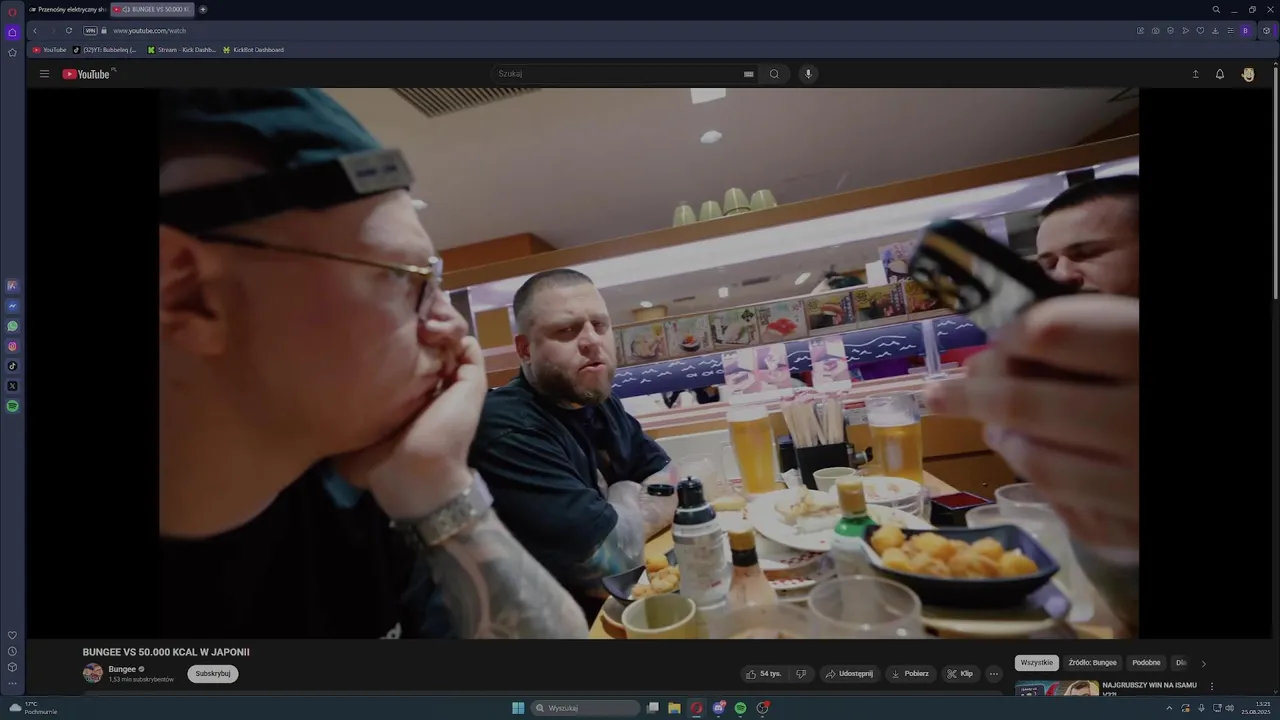This screenshot has height=720, width=1280.
Task: Click the snapshot camera icon in the toolbar
Action: tap(1155, 31)
